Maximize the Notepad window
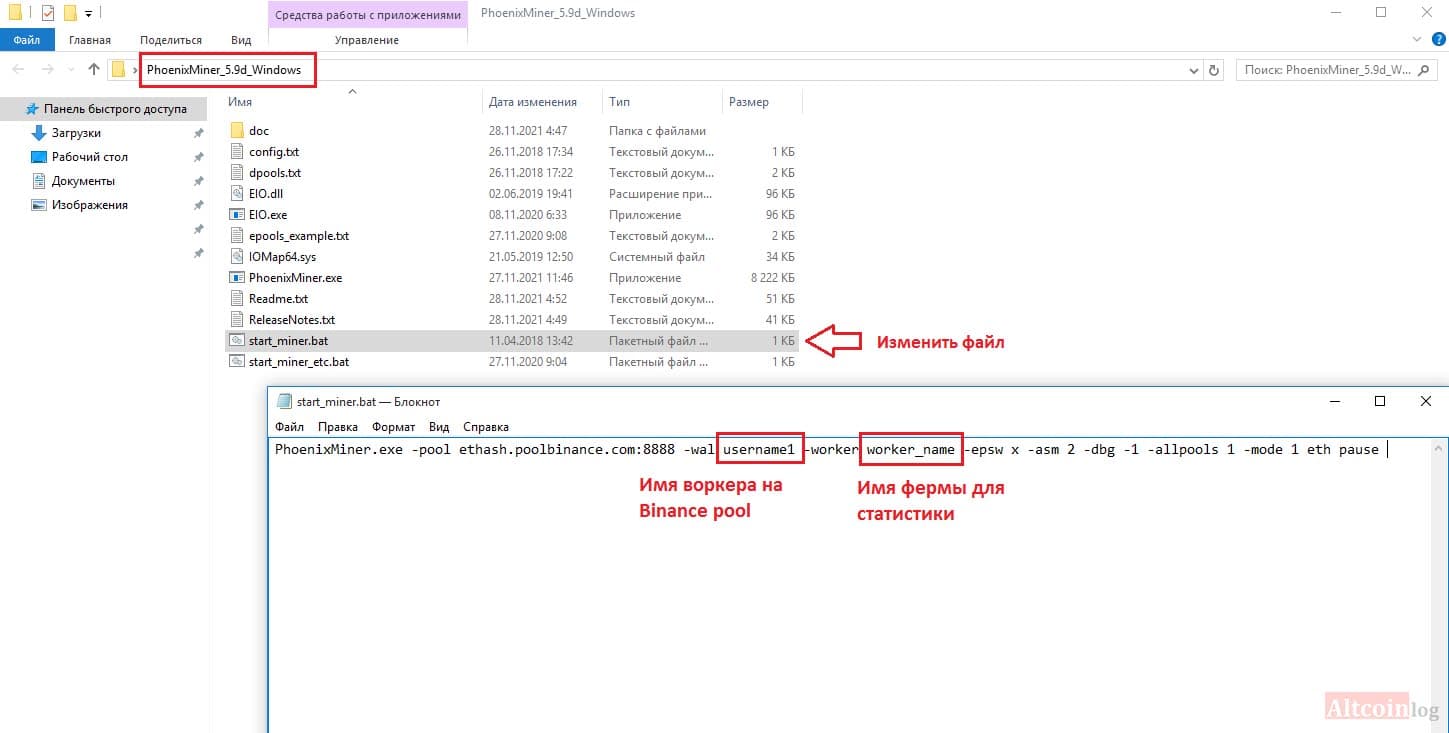The height and width of the screenshot is (733, 1449). [x=1380, y=401]
